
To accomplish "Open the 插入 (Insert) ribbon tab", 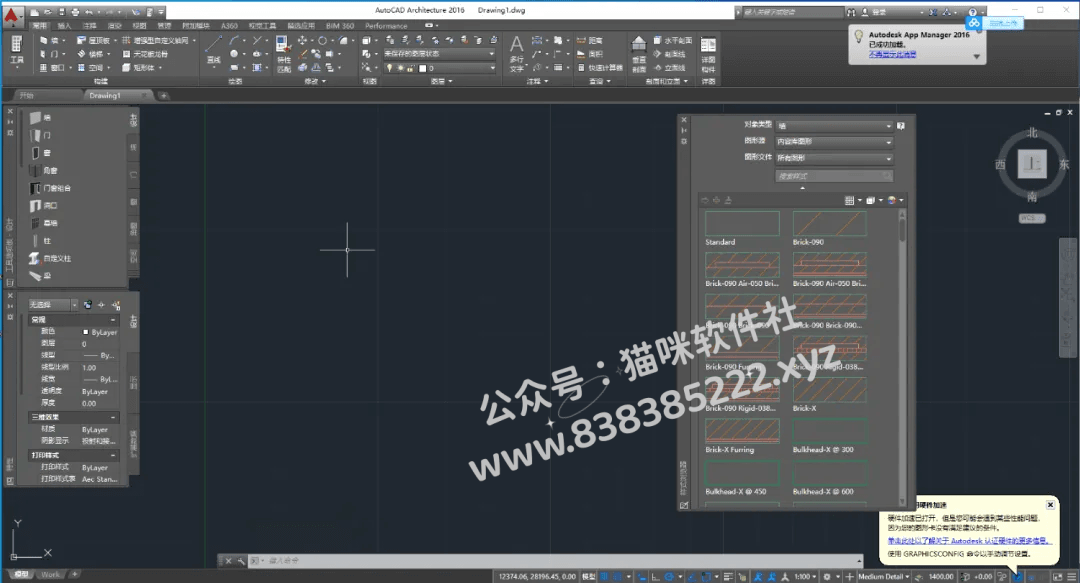I will pyautogui.click(x=64, y=26).
